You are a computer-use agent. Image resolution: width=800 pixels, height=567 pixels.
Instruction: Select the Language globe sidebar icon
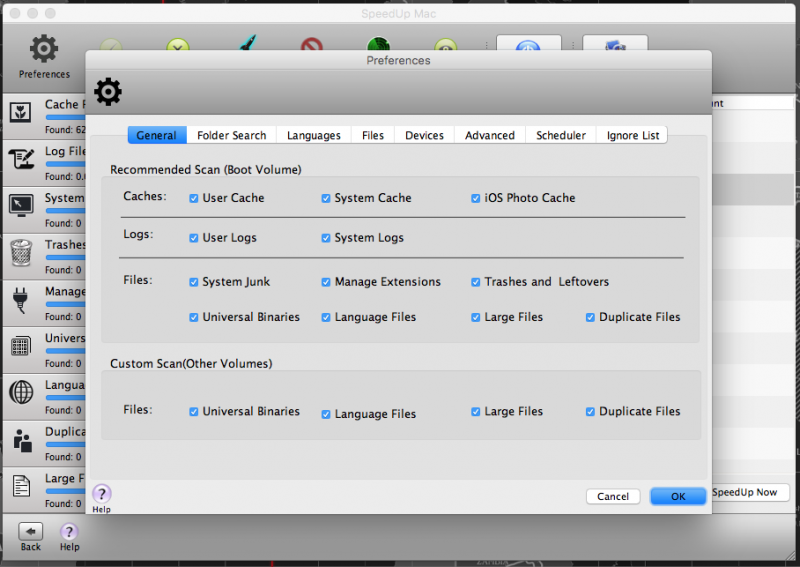pyautogui.click(x=21, y=392)
